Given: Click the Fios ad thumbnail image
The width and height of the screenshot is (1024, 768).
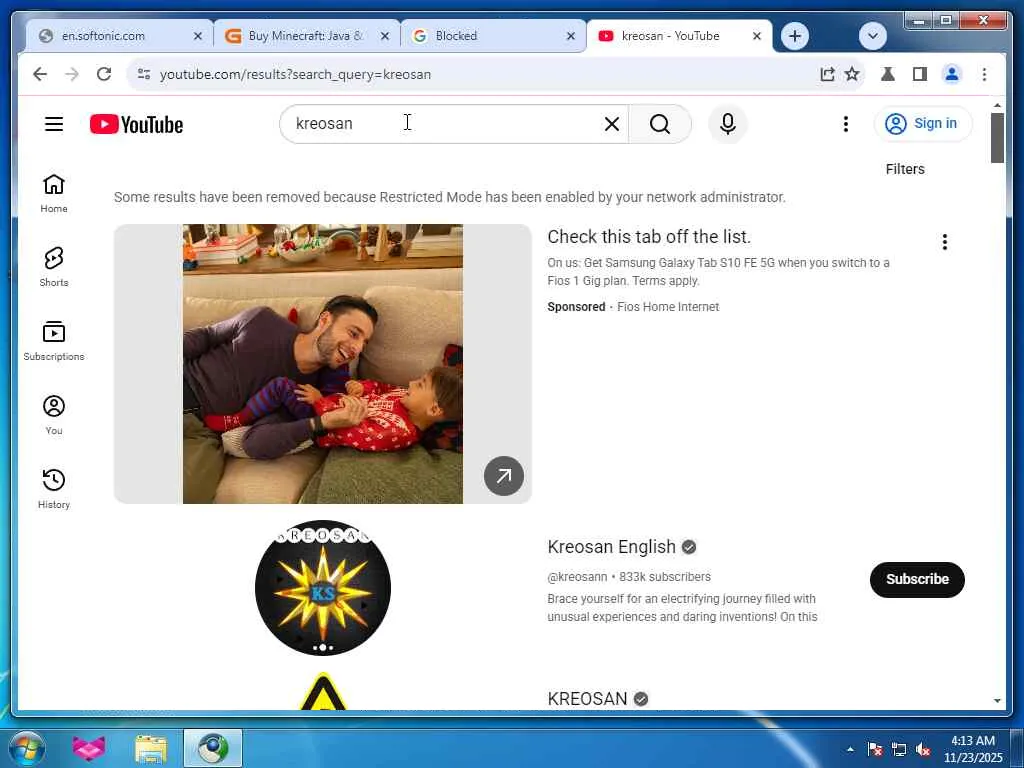Looking at the screenshot, I should (x=323, y=364).
